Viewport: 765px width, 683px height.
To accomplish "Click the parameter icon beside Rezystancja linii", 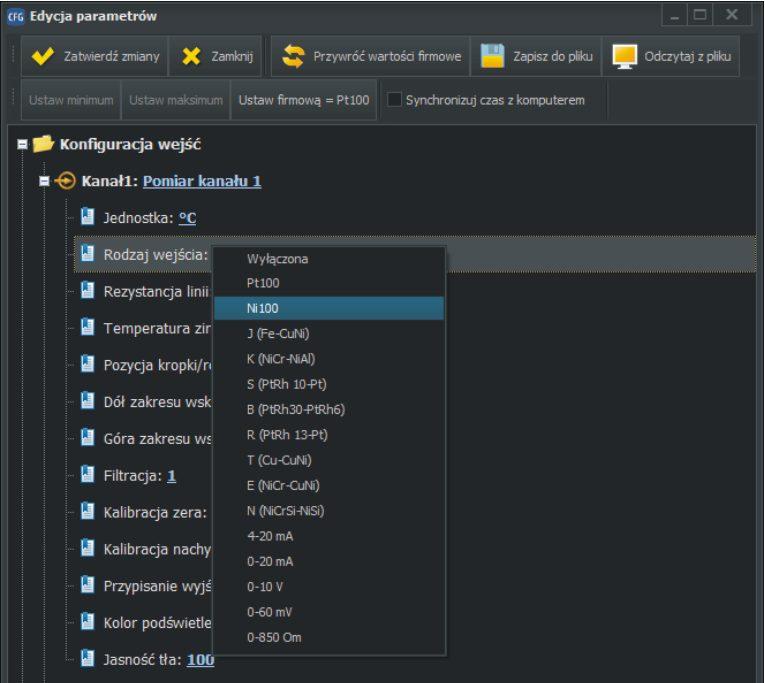I will 87,290.
